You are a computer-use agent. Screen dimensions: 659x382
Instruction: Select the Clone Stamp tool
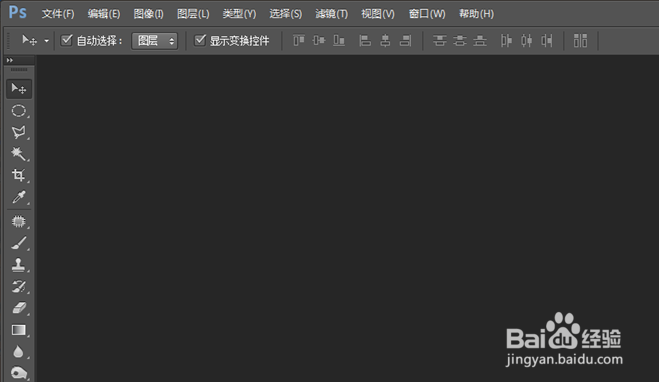click(x=19, y=265)
